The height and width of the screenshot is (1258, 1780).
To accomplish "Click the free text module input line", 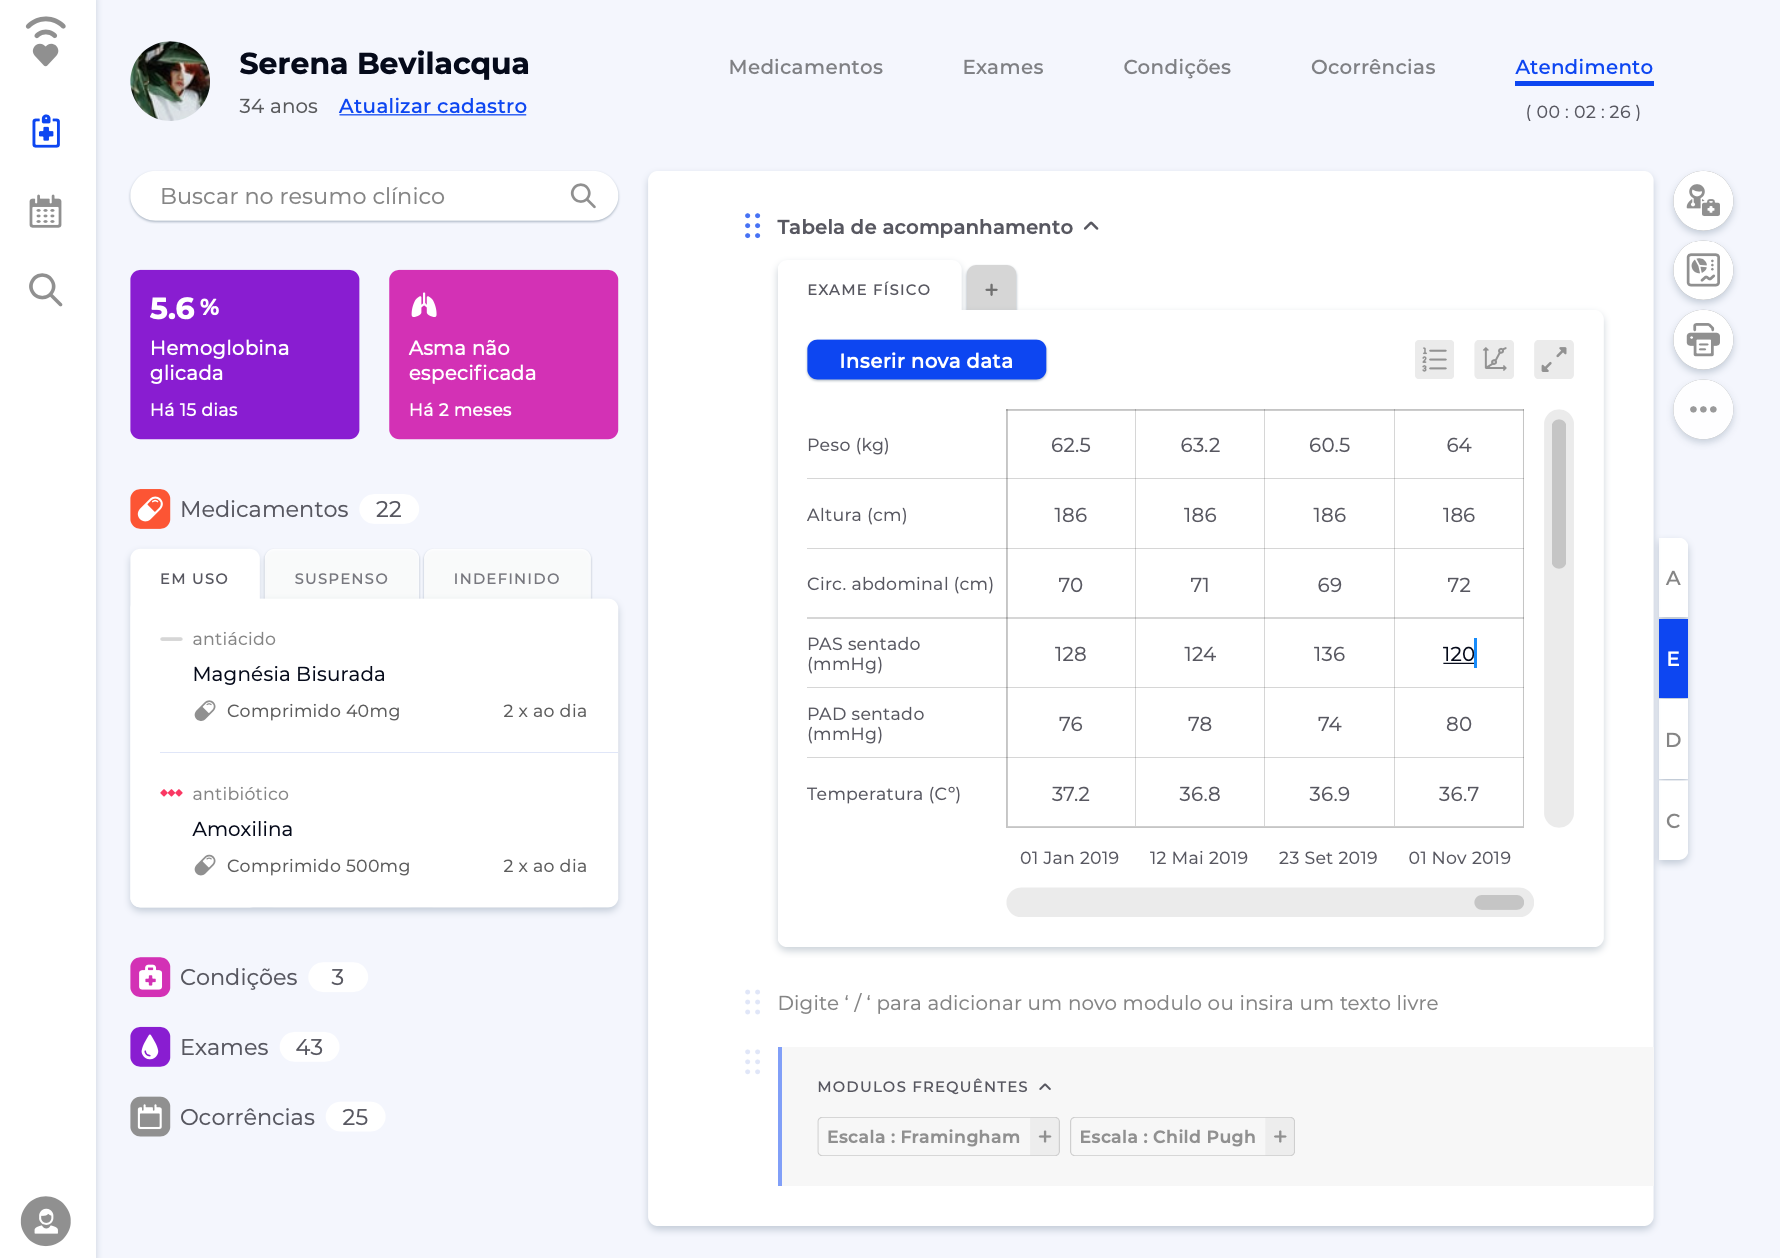I will pyautogui.click(x=1108, y=1003).
